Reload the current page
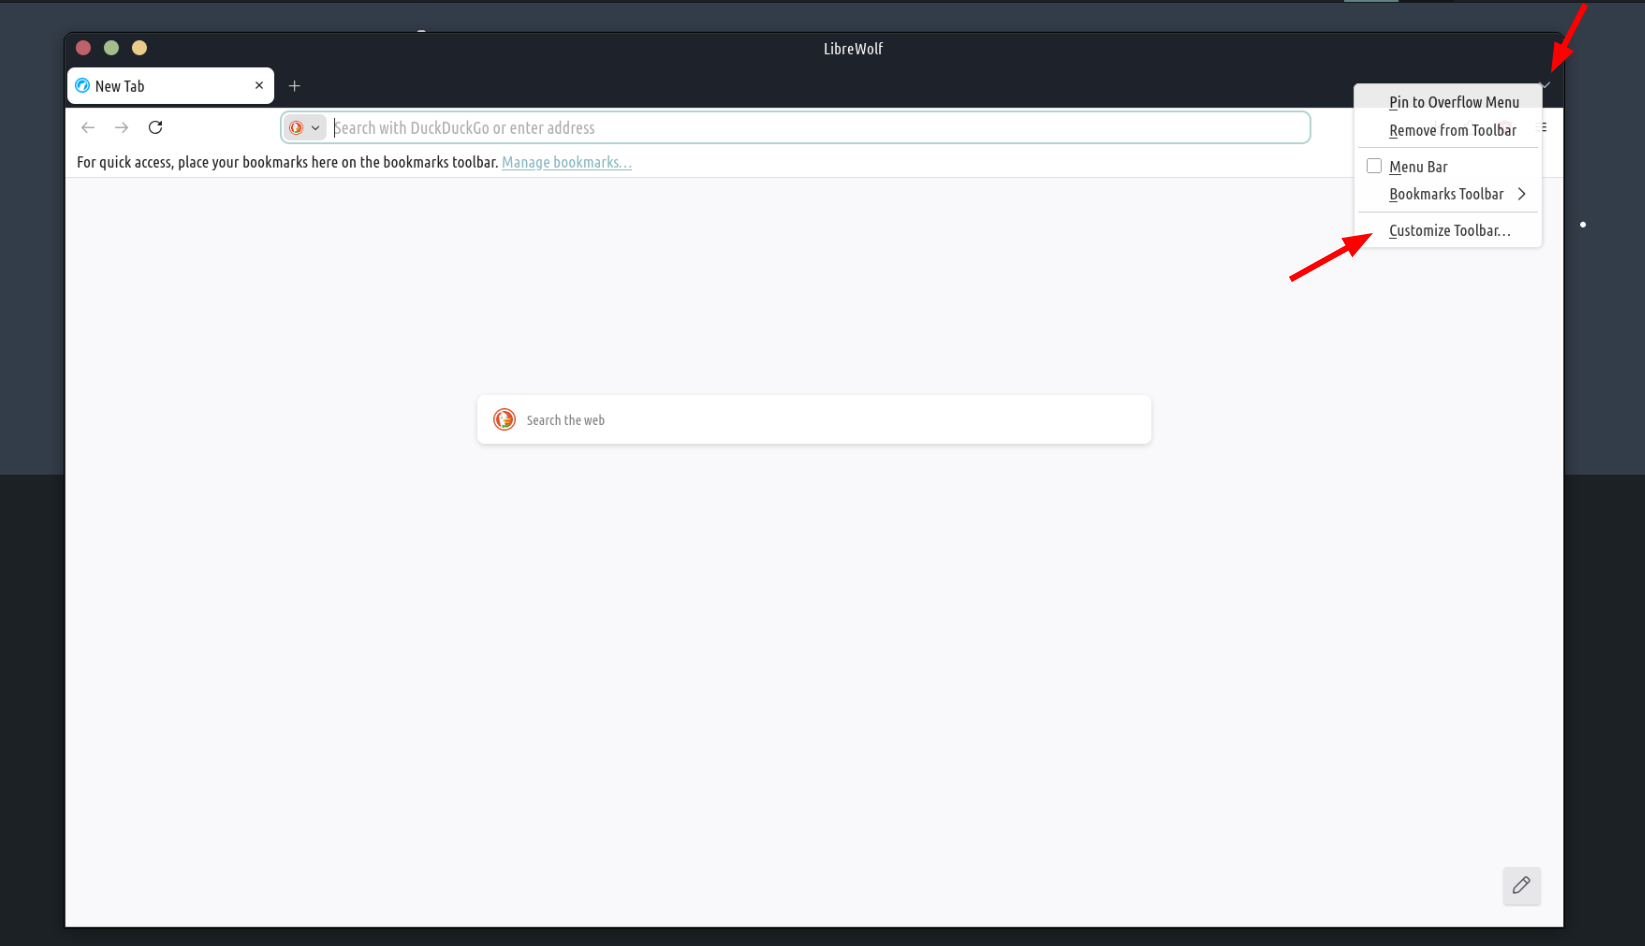This screenshot has height=946, width=1645. coord(155,128)
